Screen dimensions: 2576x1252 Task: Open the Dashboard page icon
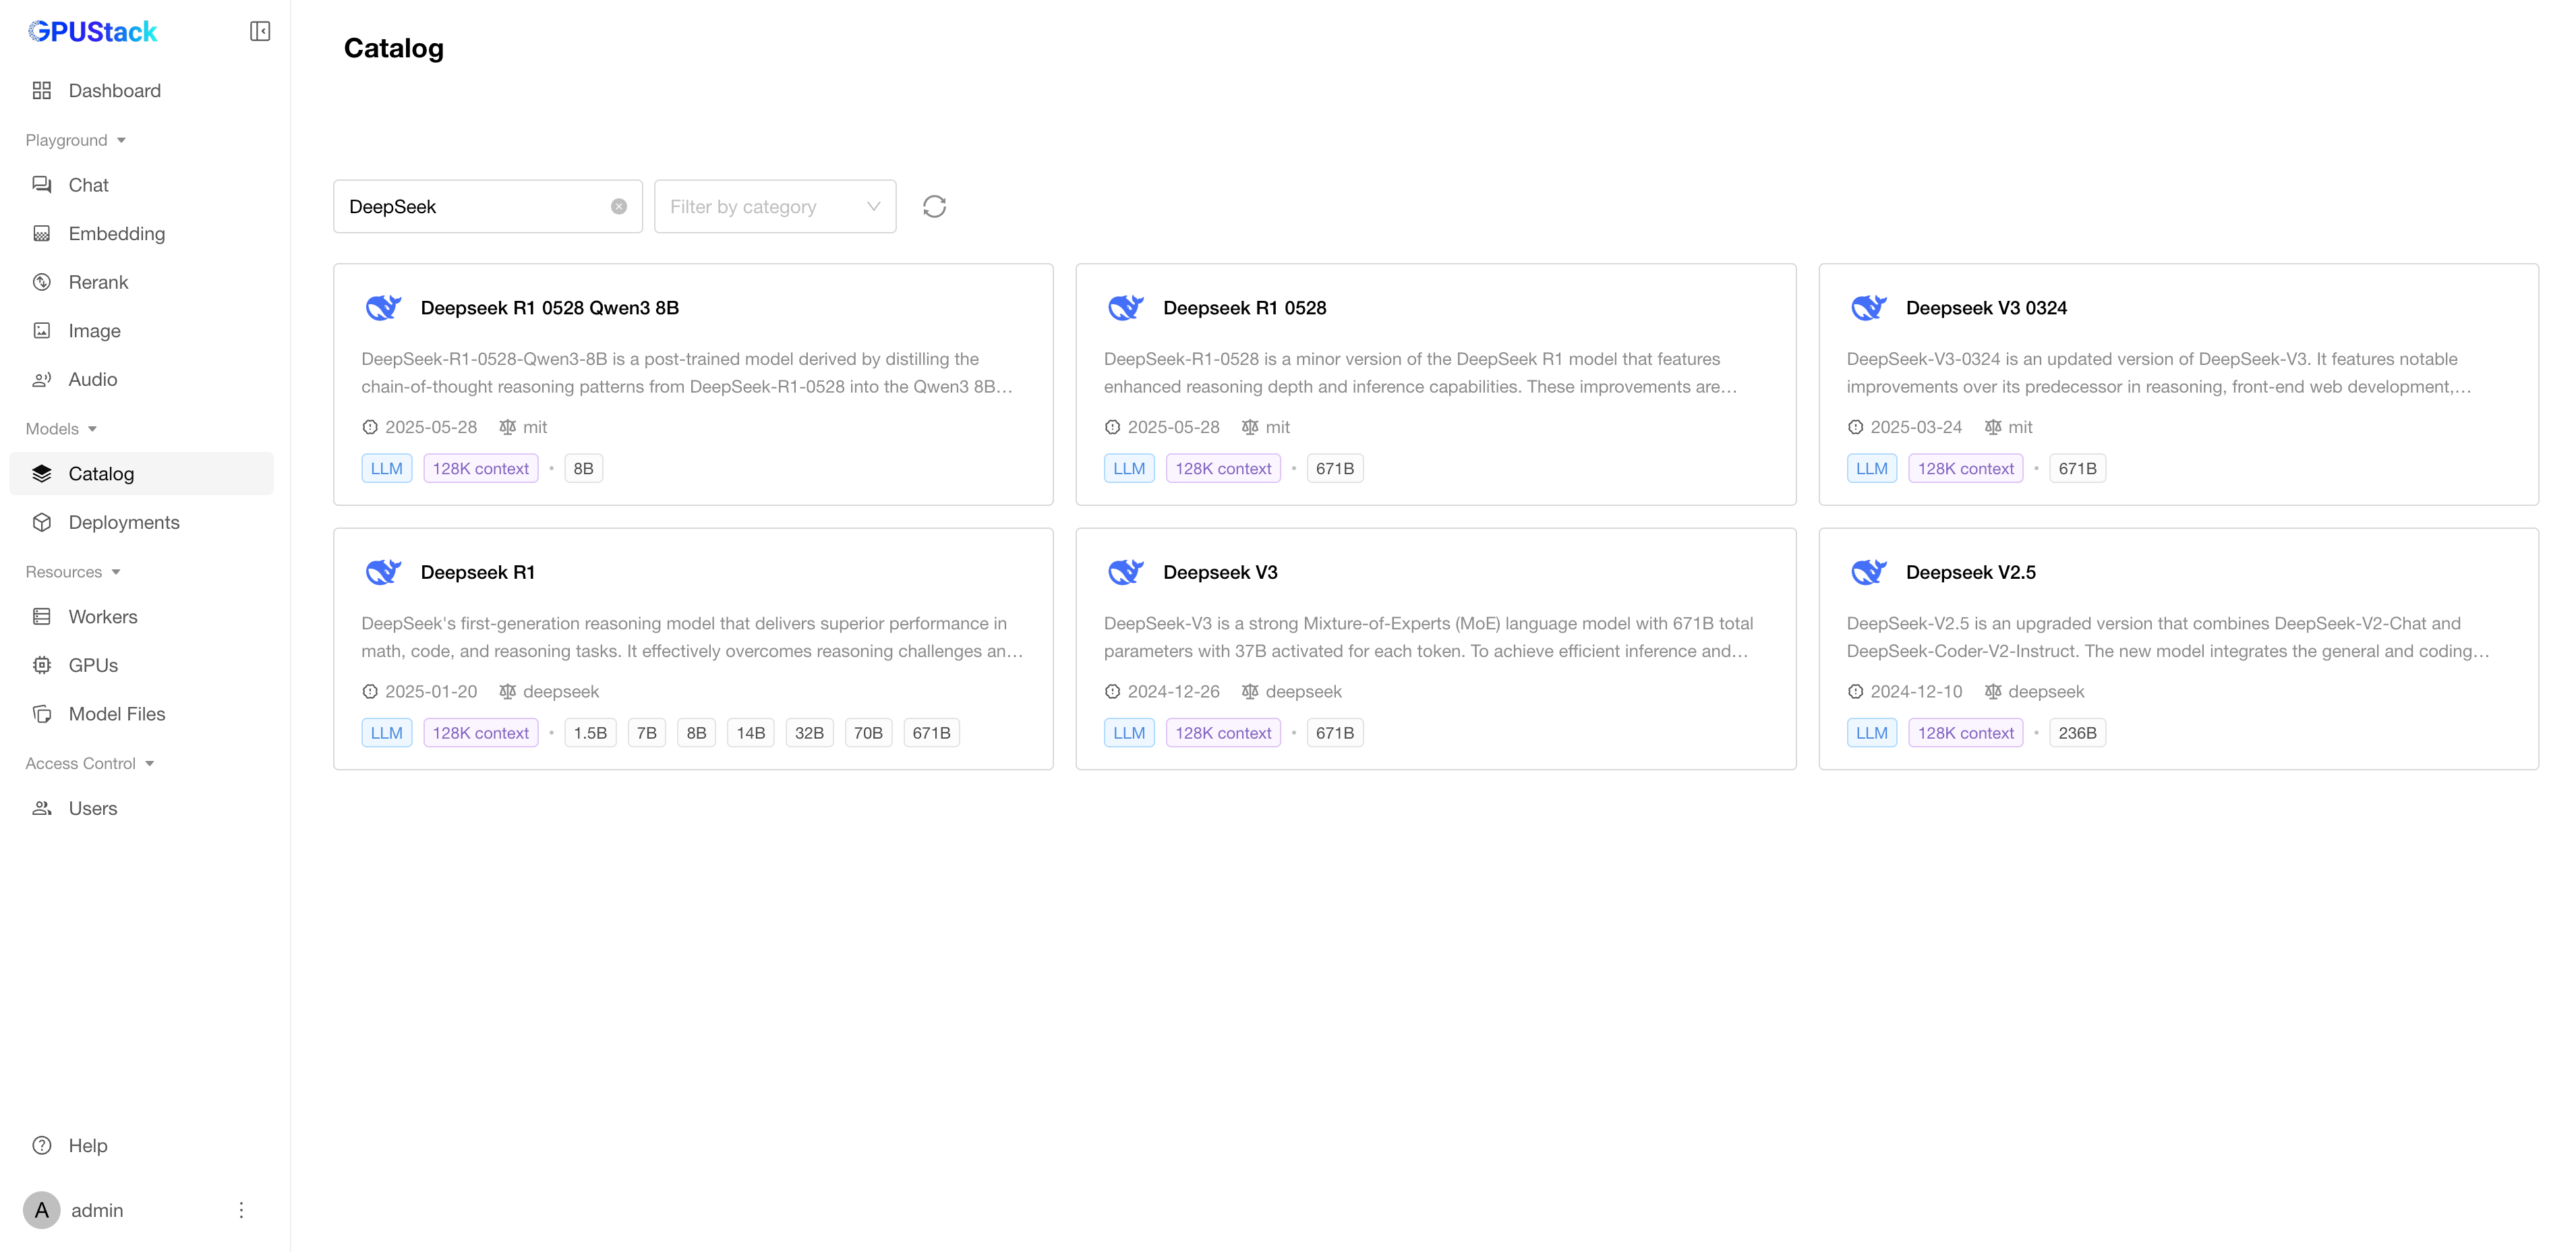click(42, 91)
